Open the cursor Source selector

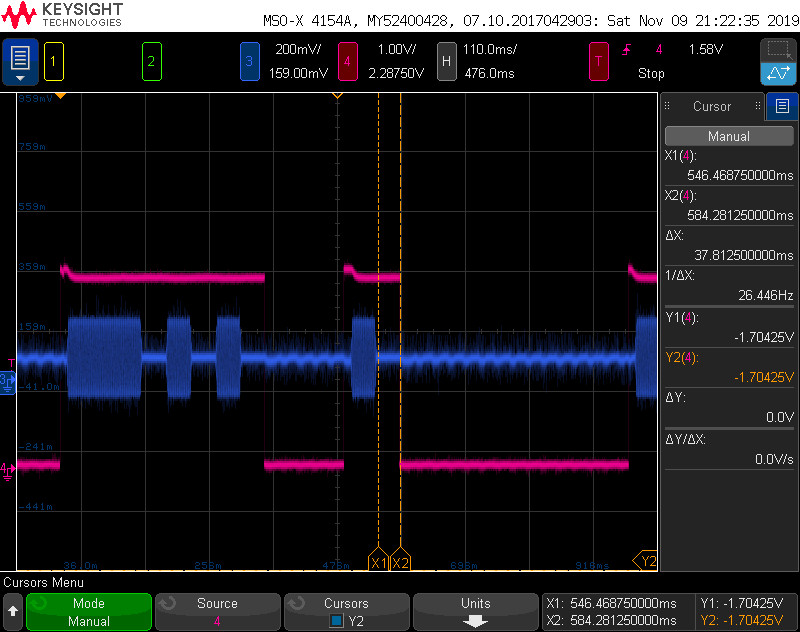pyautogui.click(x=217, y=611)
